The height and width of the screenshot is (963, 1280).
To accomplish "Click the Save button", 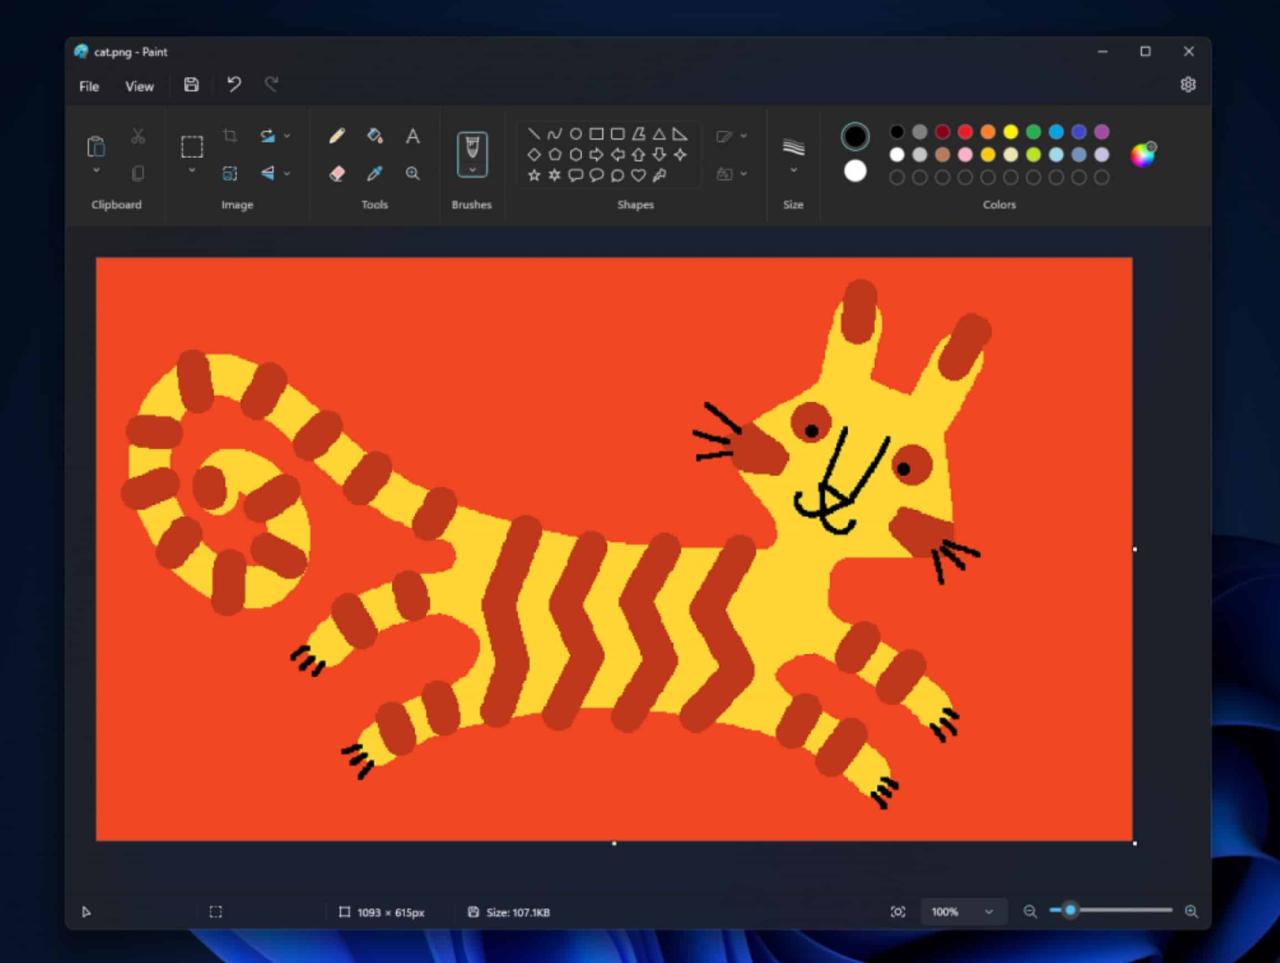I will (x=191, y=85).
